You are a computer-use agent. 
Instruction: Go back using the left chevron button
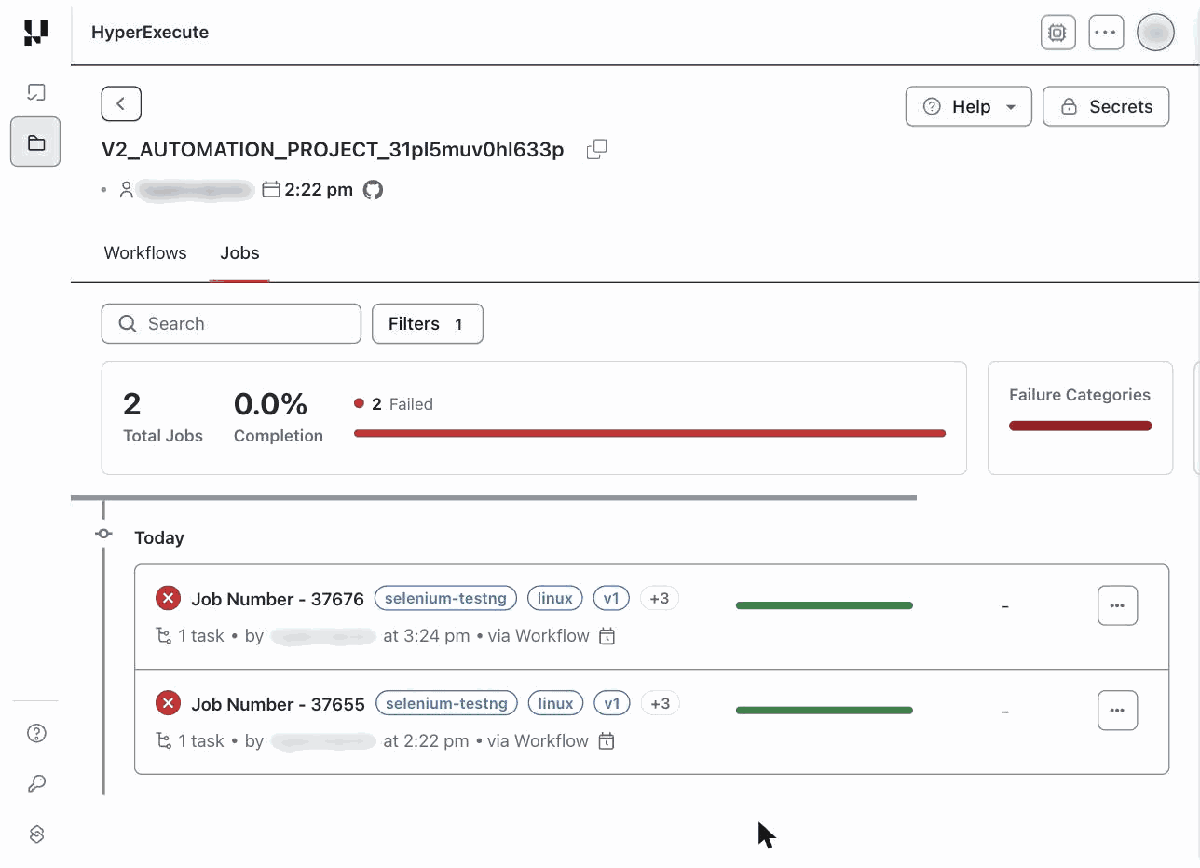(x=121, y=103)
